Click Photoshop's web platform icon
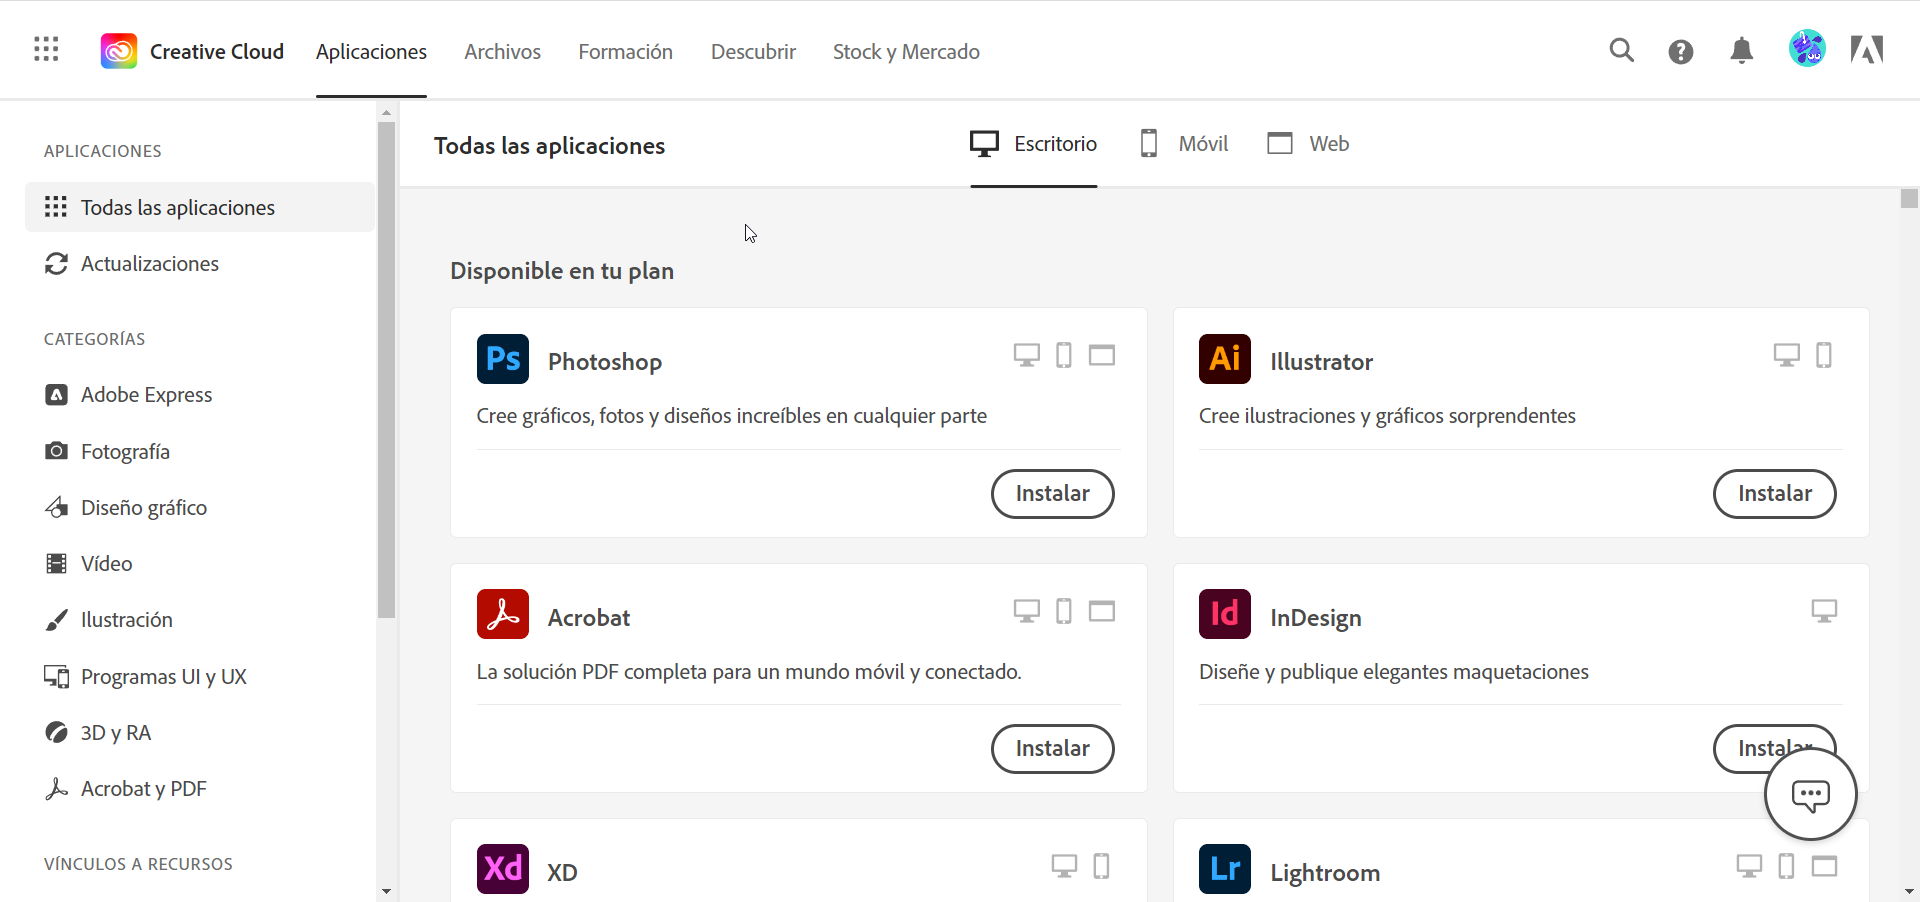Screen dimensions: 1920x902 point(1102,355)
